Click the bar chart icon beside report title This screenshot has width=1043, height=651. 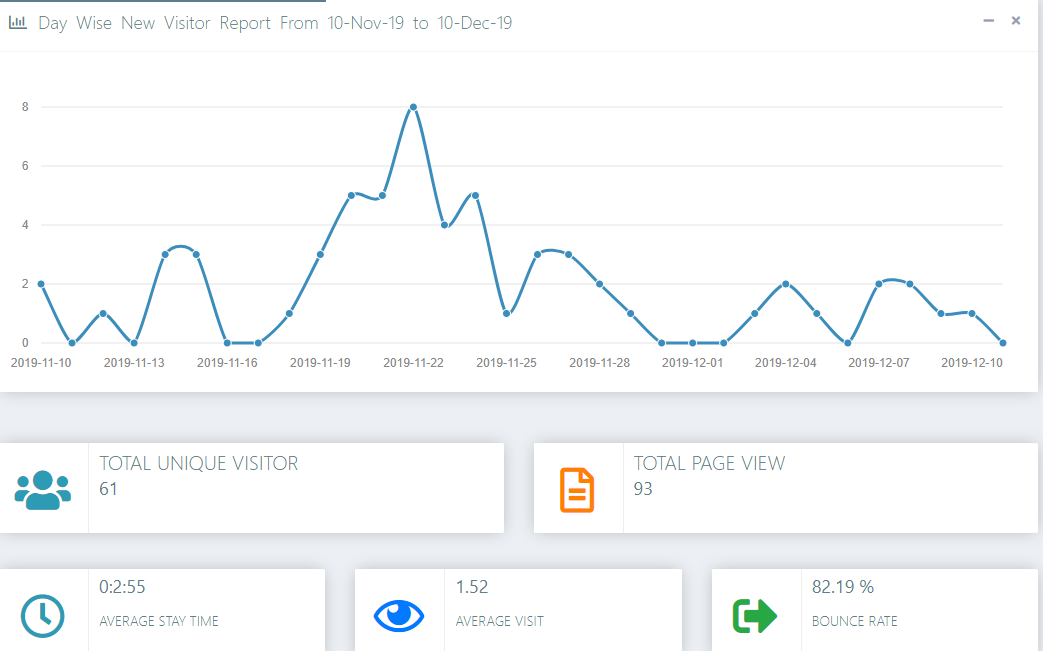[18, 23]
